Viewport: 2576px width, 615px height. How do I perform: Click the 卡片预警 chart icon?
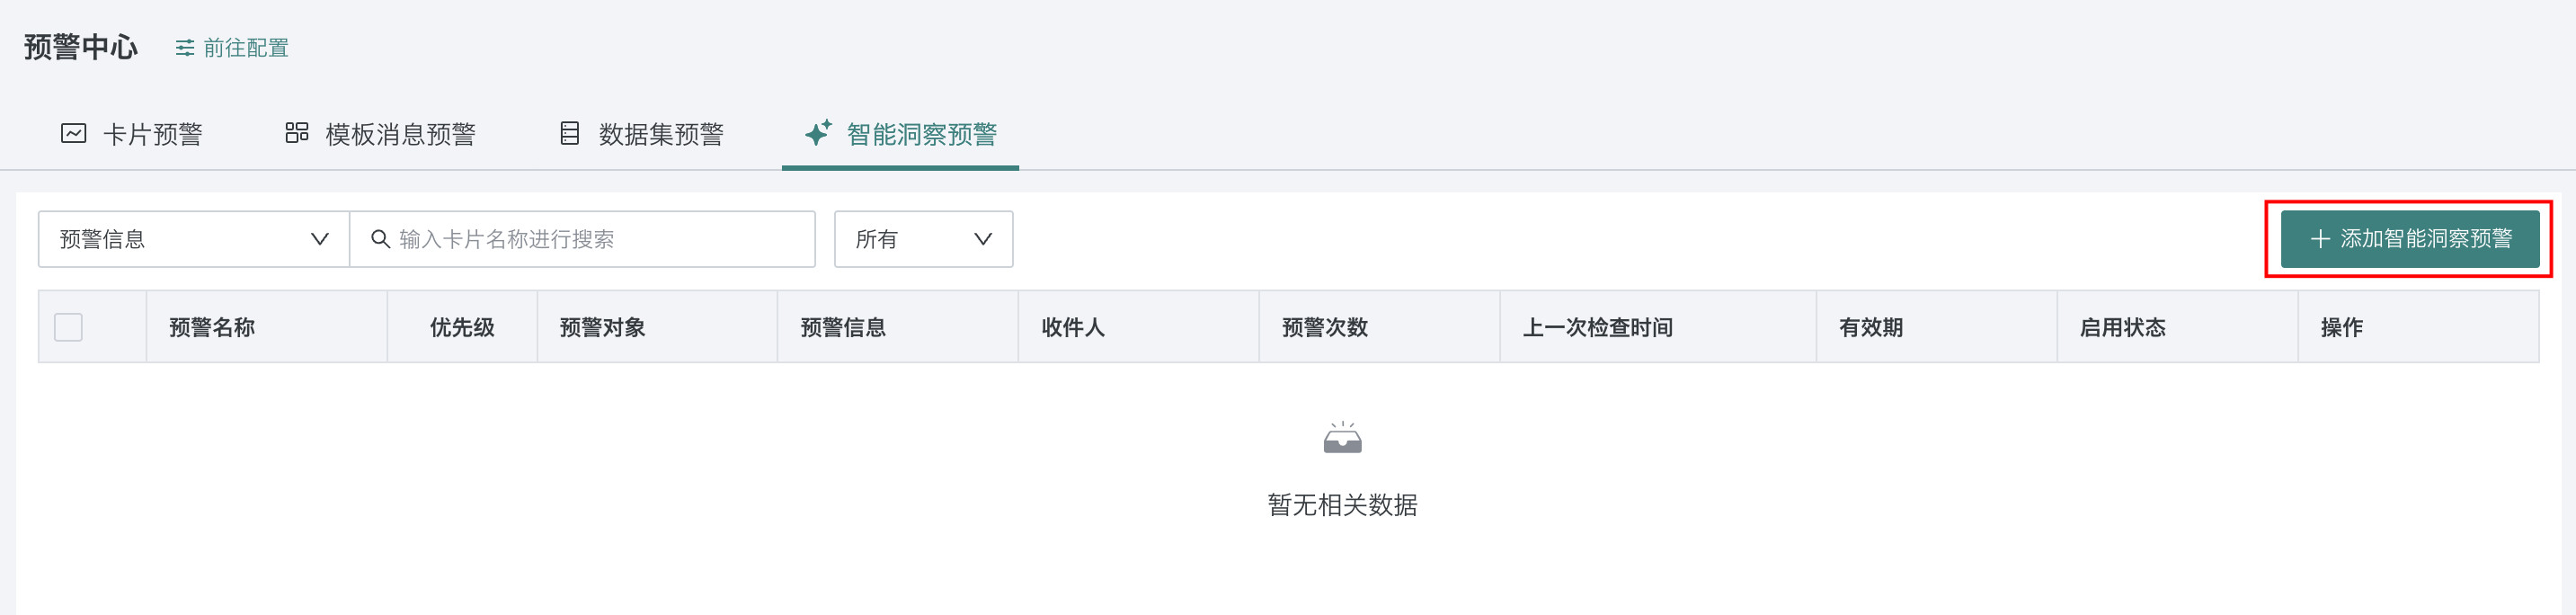coord(74,133)
